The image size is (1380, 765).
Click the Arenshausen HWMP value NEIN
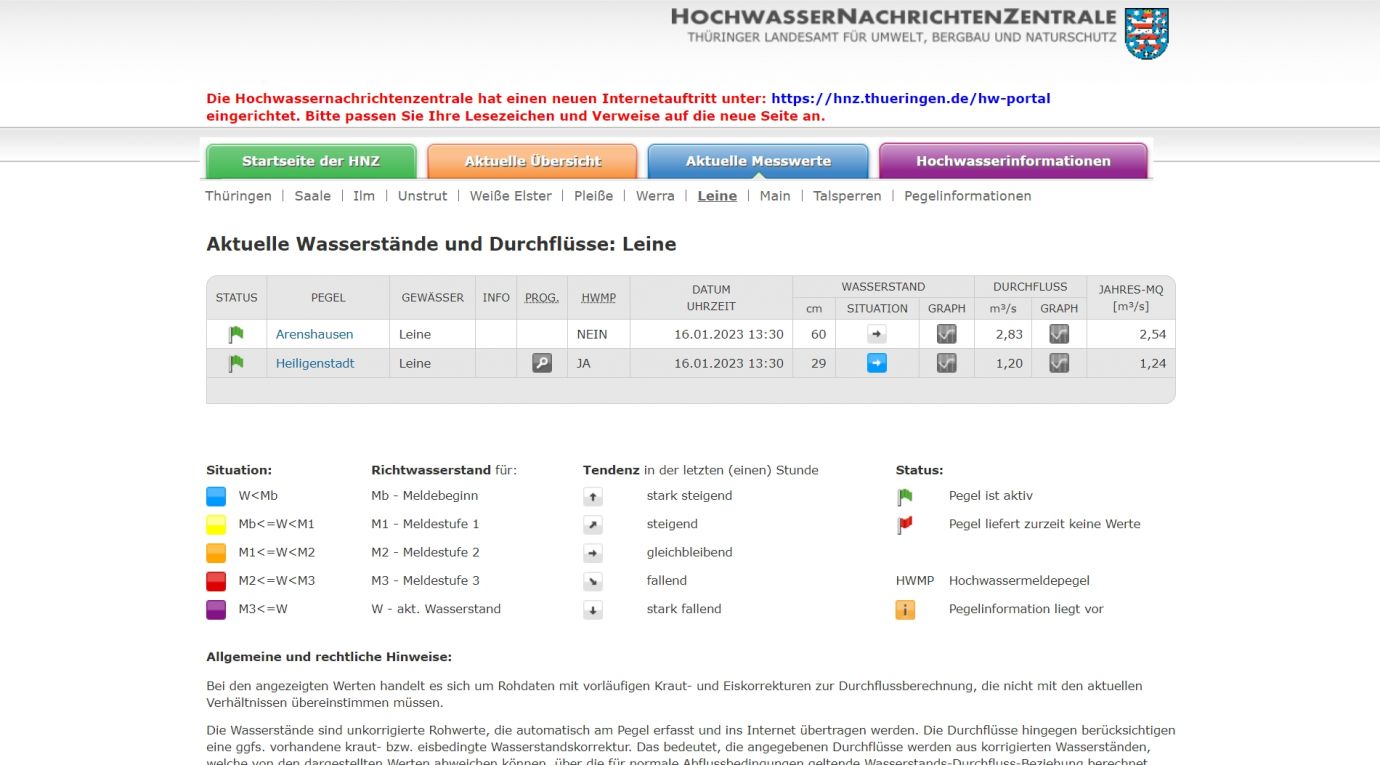[592, 334]
